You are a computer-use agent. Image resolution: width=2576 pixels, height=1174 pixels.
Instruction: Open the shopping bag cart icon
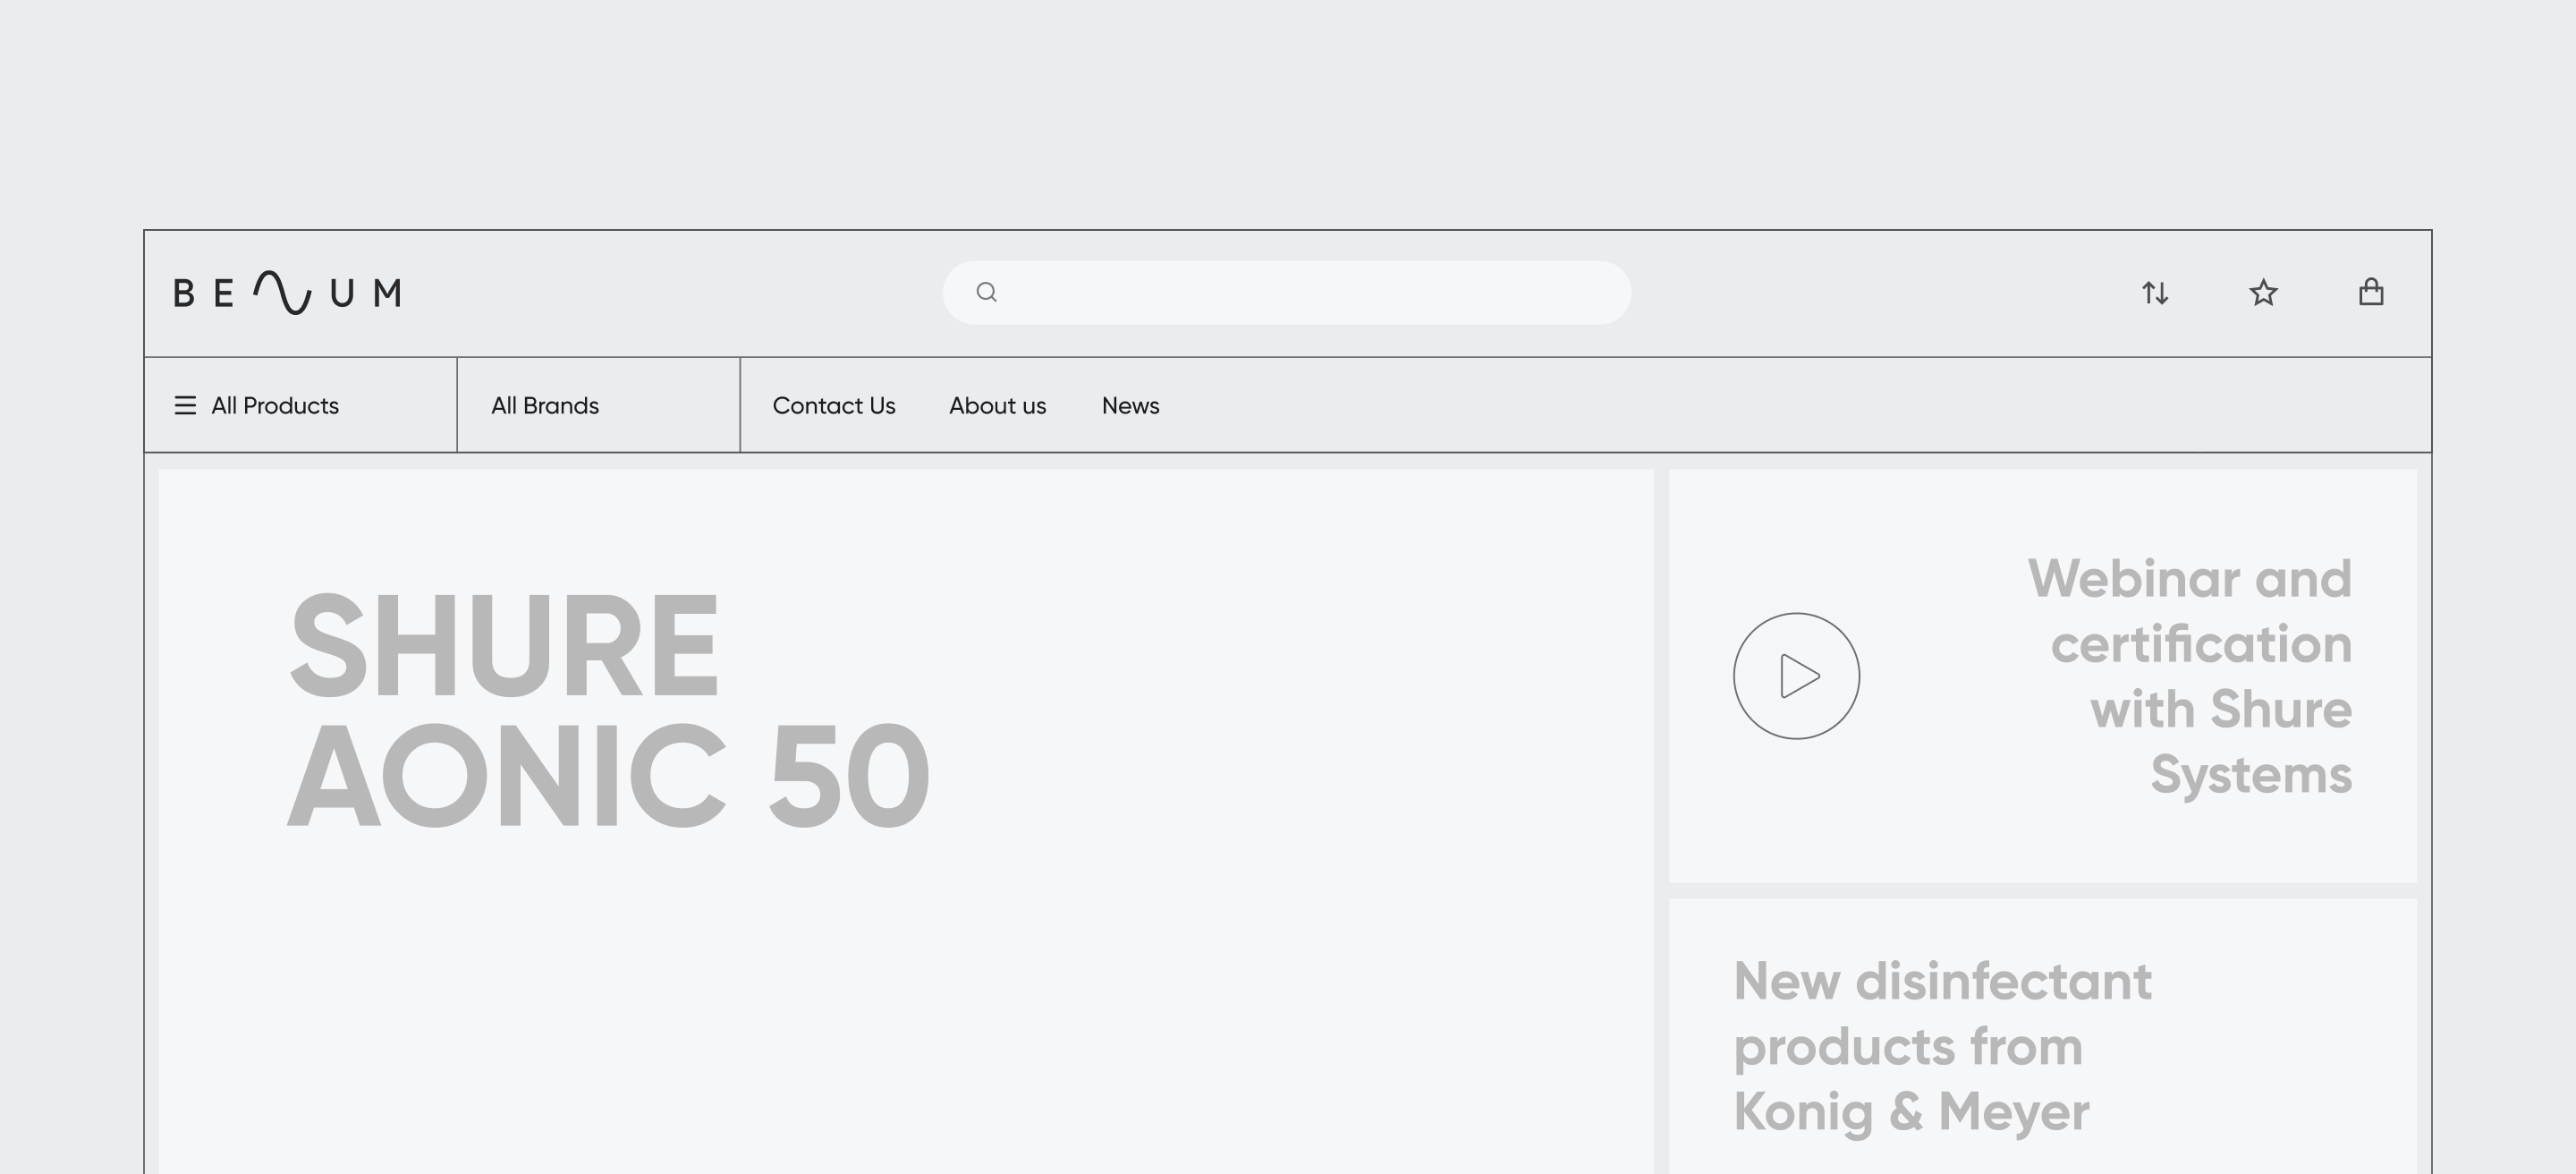coord(2371,292)
